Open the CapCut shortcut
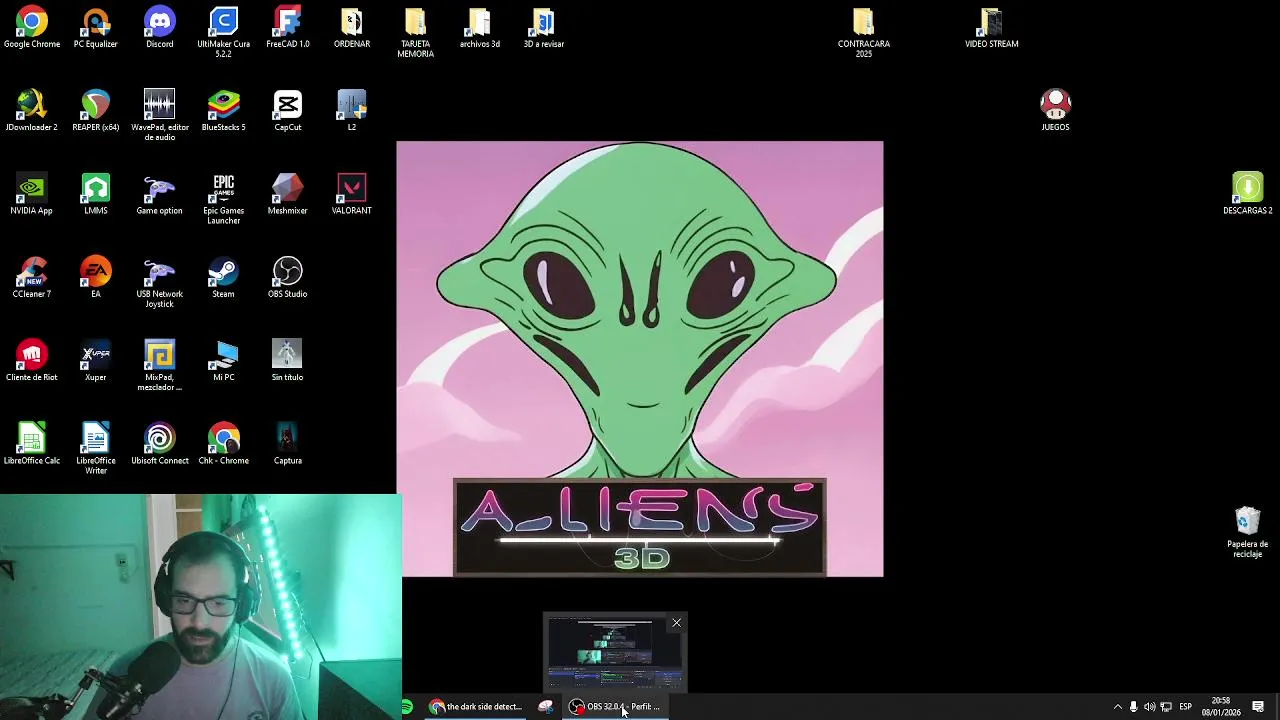The image size is (1280, 720). [287, 111]
